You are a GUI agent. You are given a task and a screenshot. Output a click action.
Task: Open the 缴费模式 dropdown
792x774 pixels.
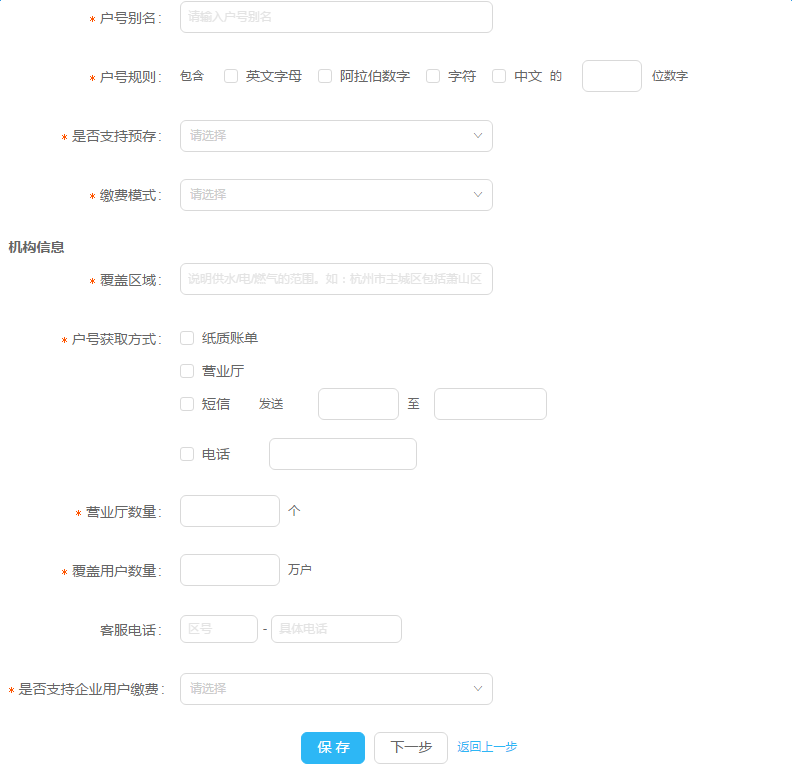click(336, 195)
